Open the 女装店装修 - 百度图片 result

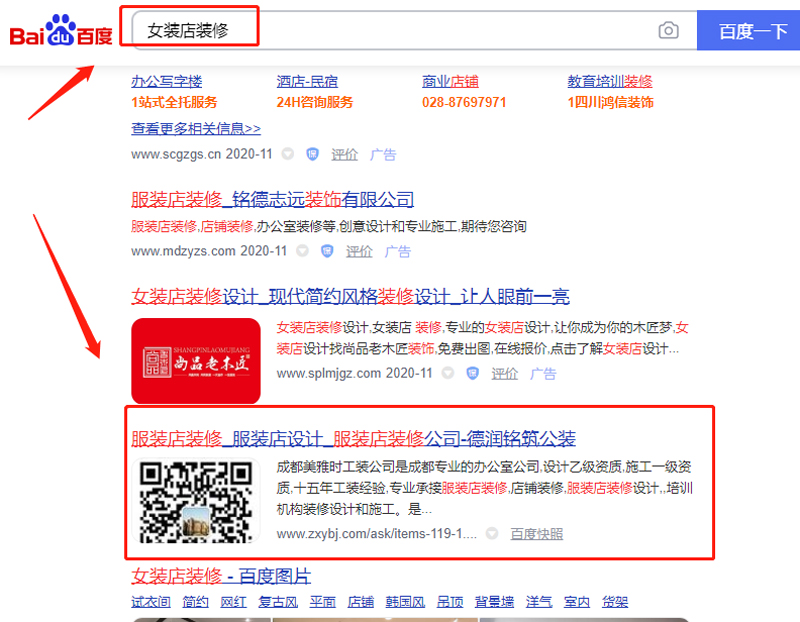coord(221,576)
